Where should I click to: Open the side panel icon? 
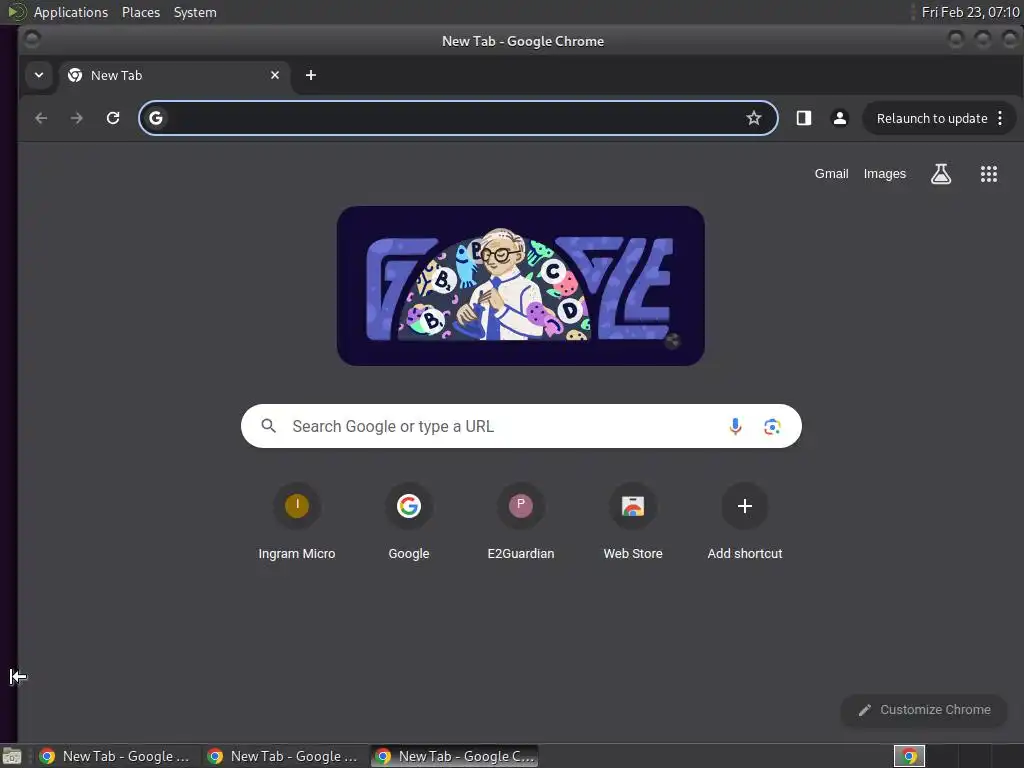tap(803, 118)
